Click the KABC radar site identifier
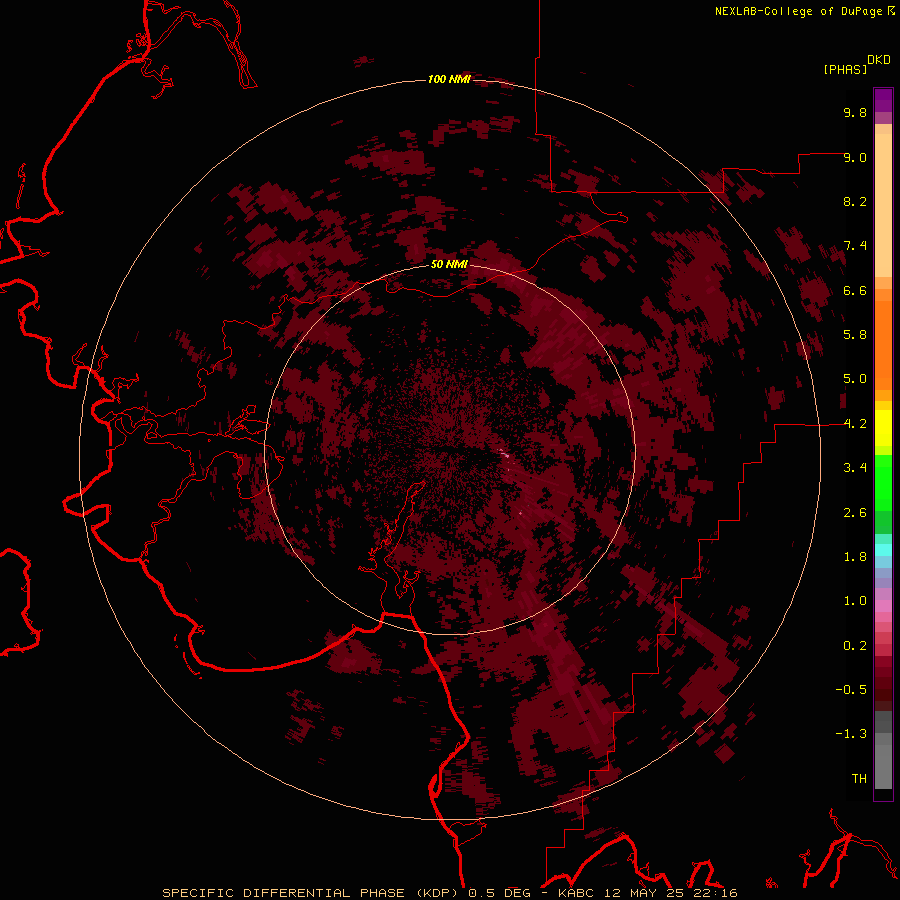The height and width of the screenshot is (900, 900). pyautogui.click(x=577, y=893)
